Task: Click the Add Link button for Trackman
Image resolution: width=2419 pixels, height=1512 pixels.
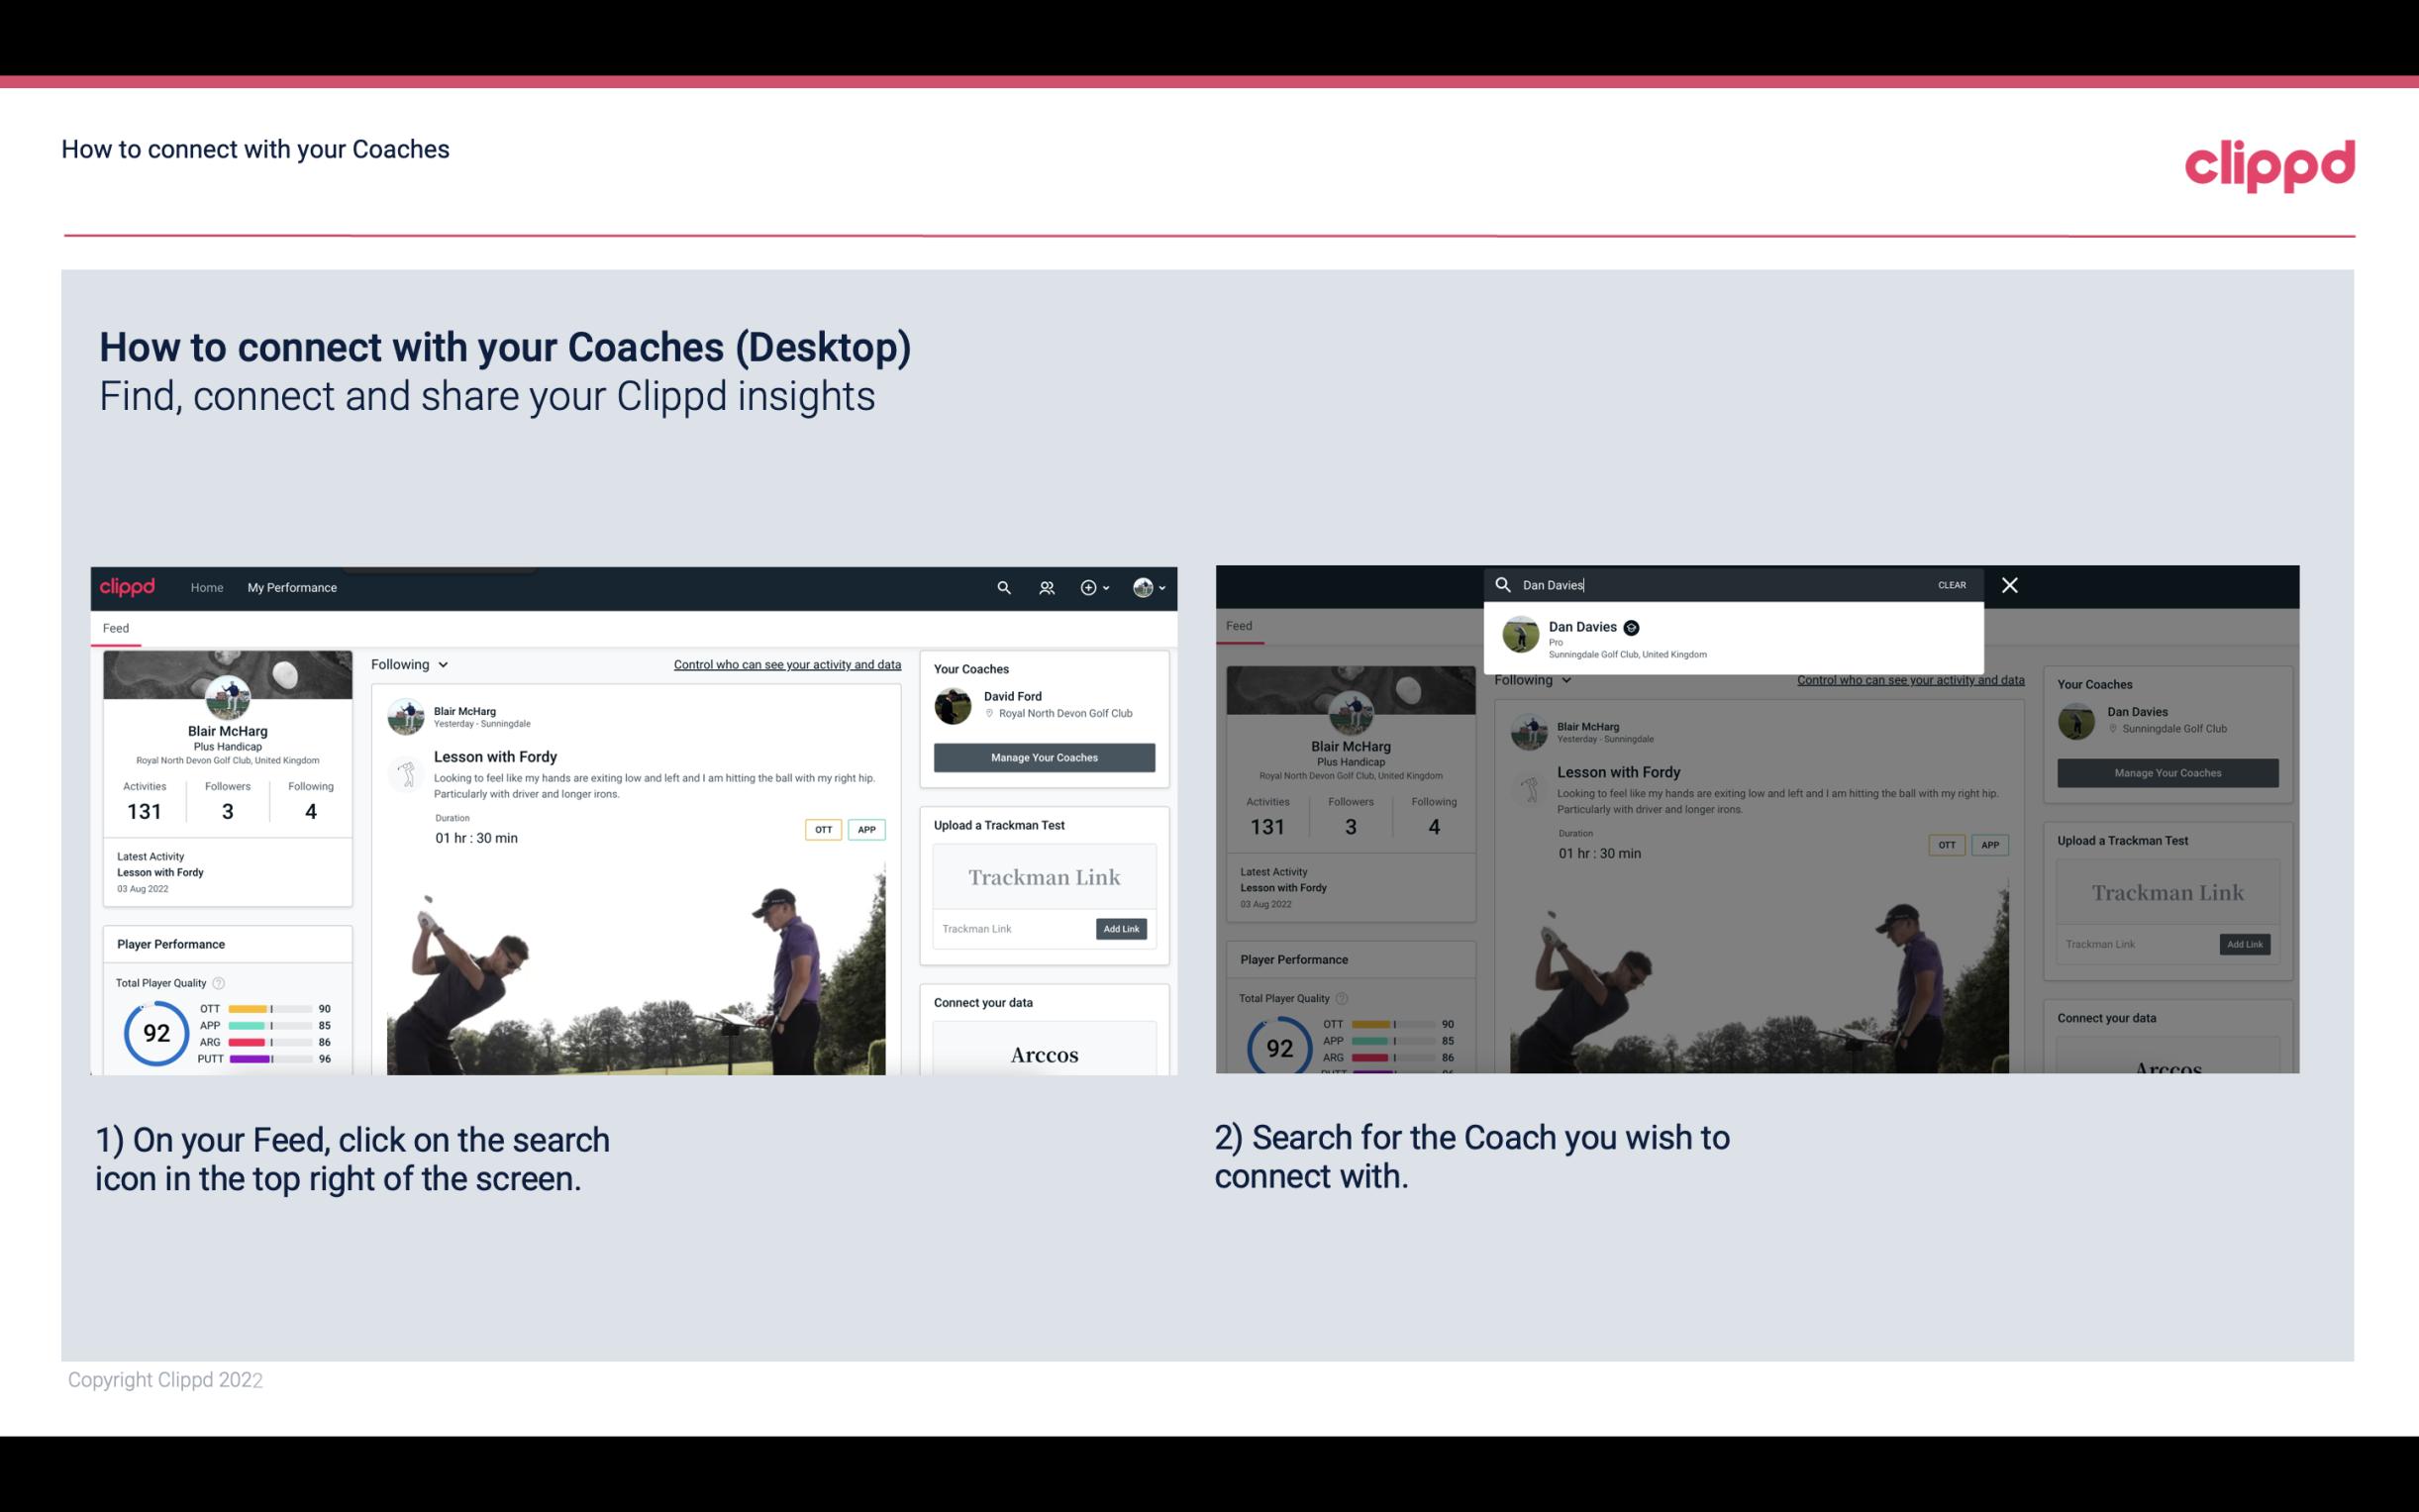Action: tap(1122, 925)
